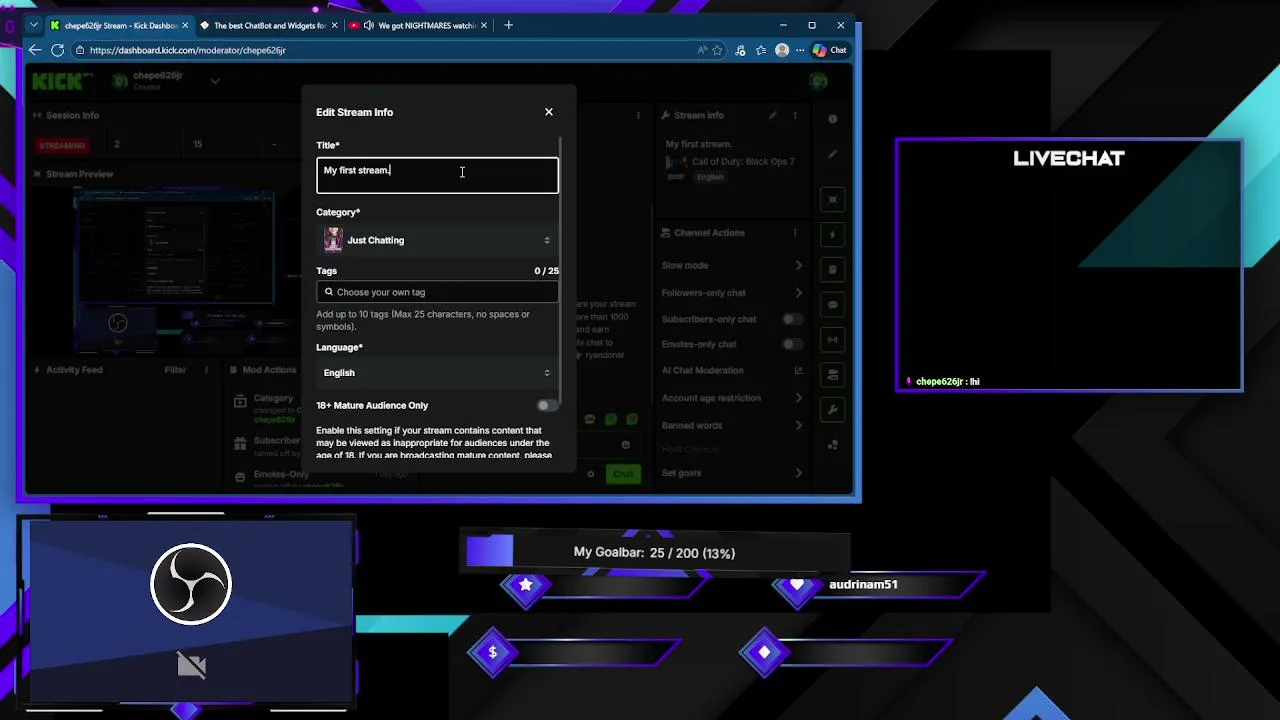The height and width of the screenshot is (720, 1280).
Task: Click heart diamond icon beside audrinam51
Action: [797, 586]
